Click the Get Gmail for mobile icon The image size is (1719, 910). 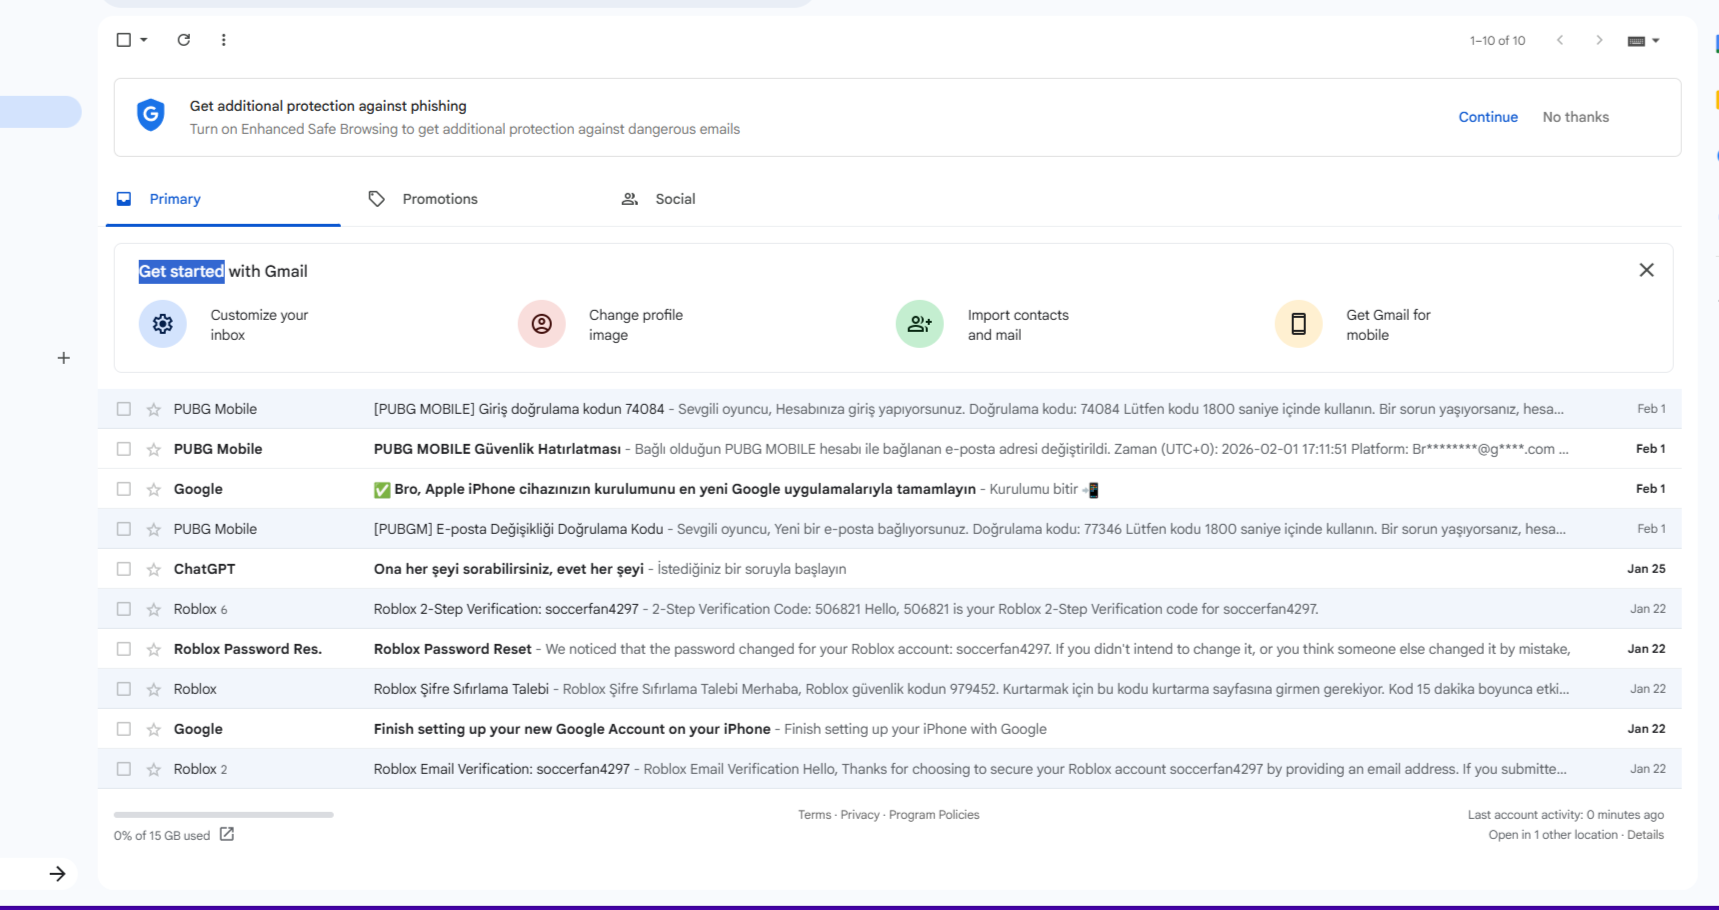coord(1299,324)
